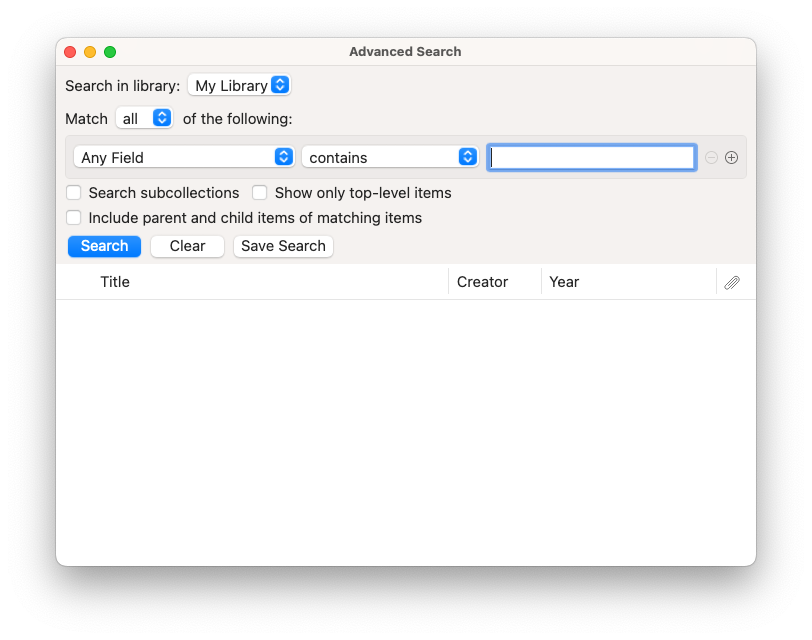Clear the search conditions
Image resolution: width=812 pixels, height=640 pixels.
pos(187,246)
